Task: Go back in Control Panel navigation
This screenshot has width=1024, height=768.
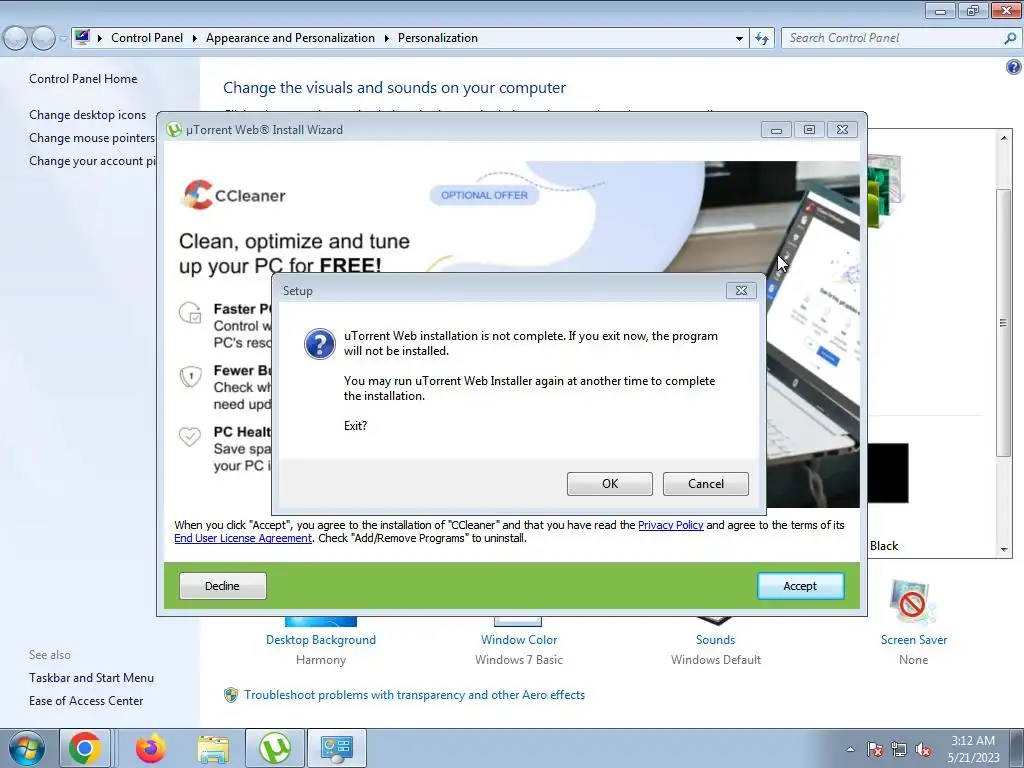Action: click(x=16, y=39)
